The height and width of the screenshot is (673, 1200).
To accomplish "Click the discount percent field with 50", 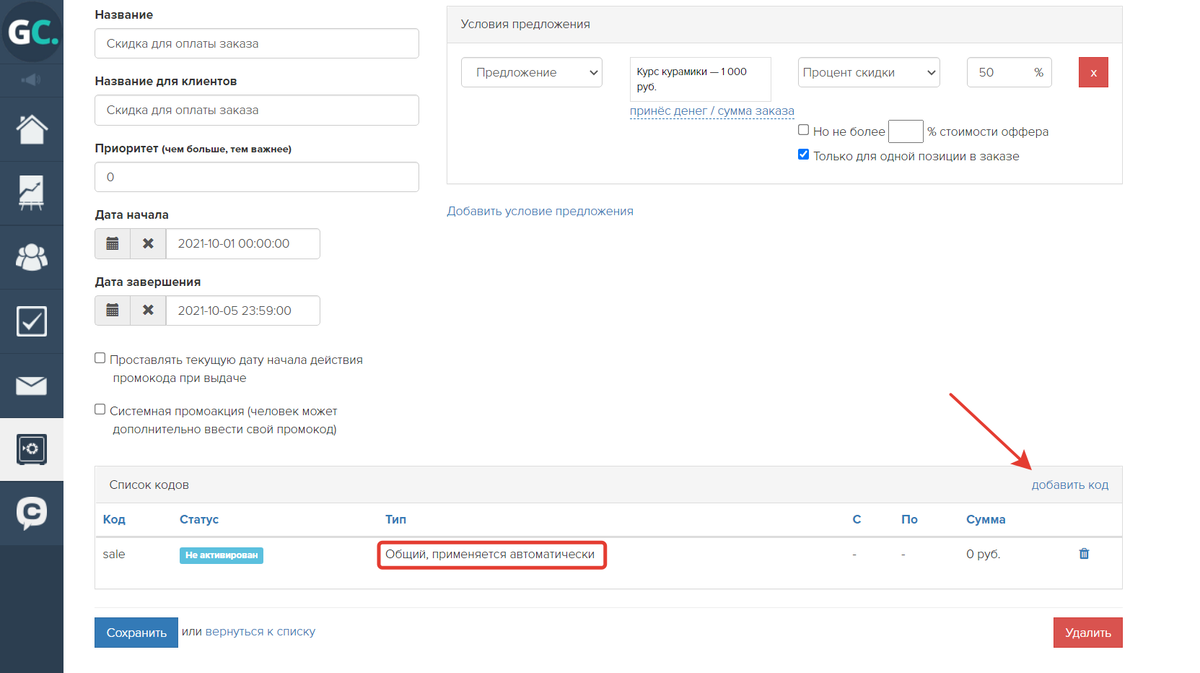I will click(1009, 72).
